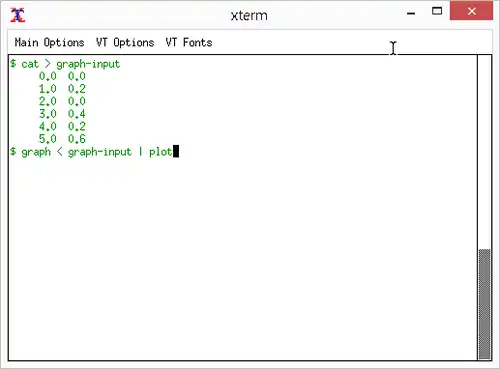This screenshot has width=500, height=369.
Task: Click the data row '5.0 0.6'
Action: tap(62, 139)
